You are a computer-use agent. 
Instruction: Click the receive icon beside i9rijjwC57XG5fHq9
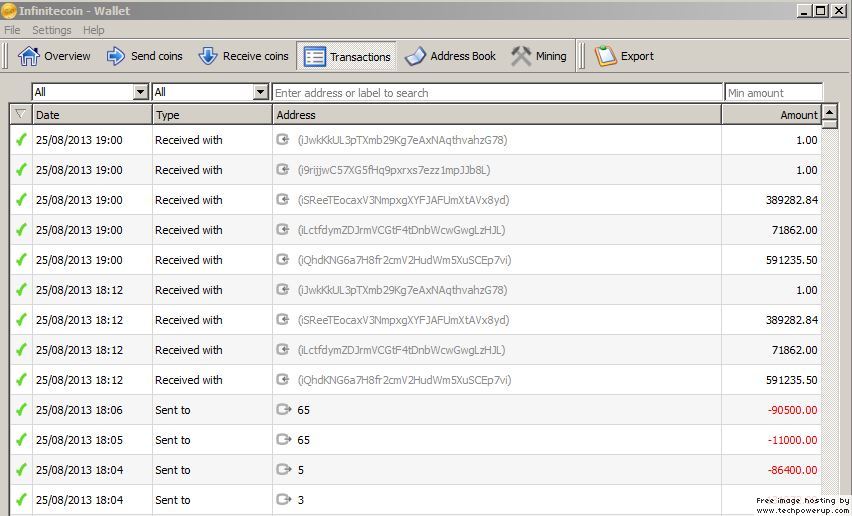pyautogui.click(x=283, y=169)
